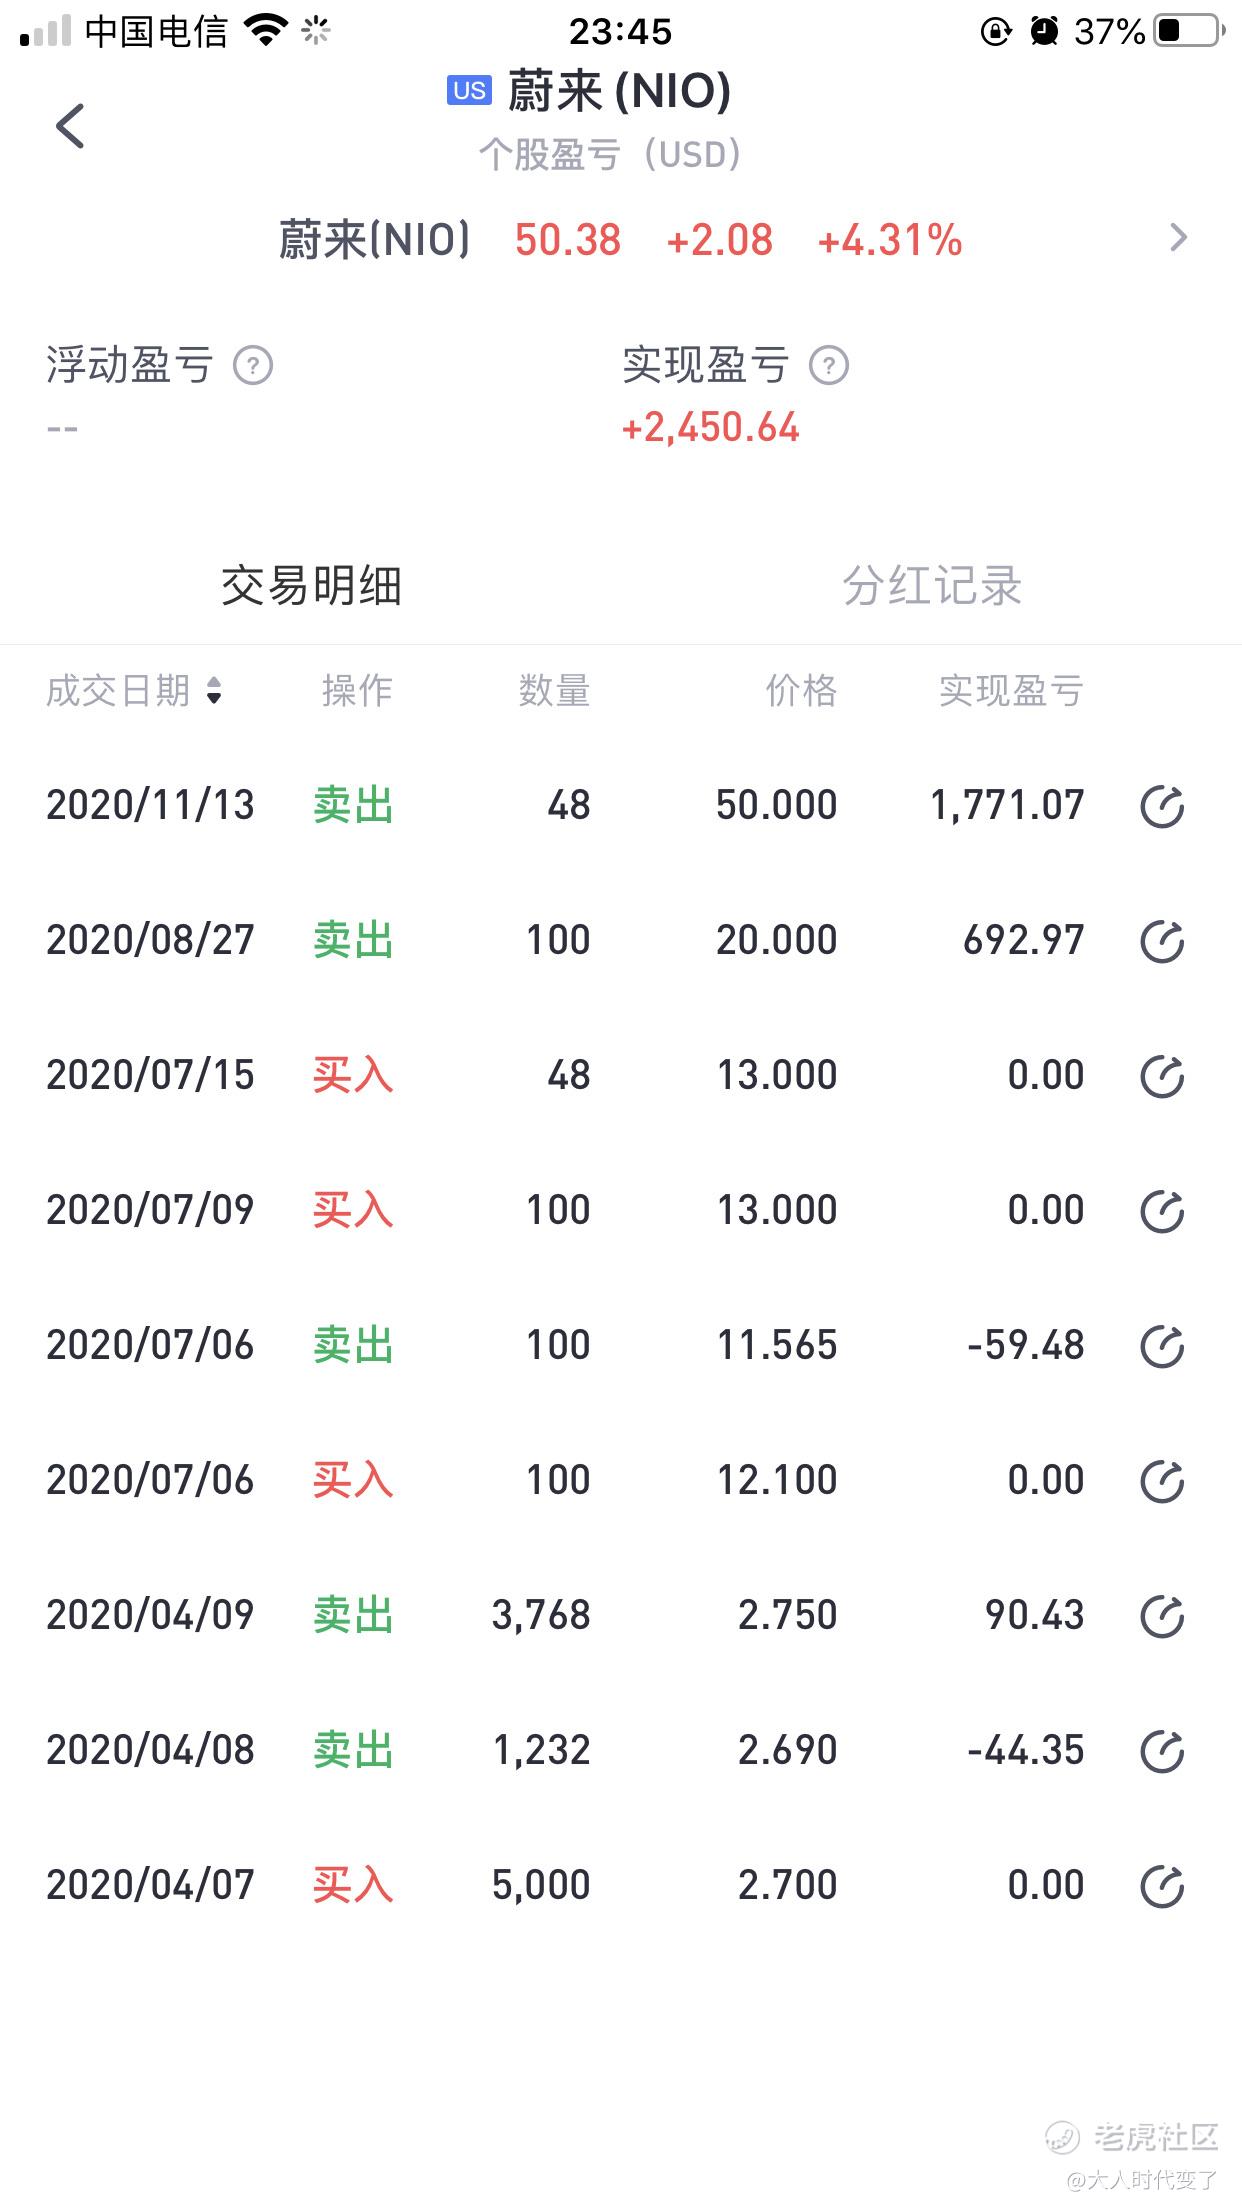Tap help icon beside 浮动盈亏
The height and width of the screenshot is (2208, 1242).
click(253, 366)
